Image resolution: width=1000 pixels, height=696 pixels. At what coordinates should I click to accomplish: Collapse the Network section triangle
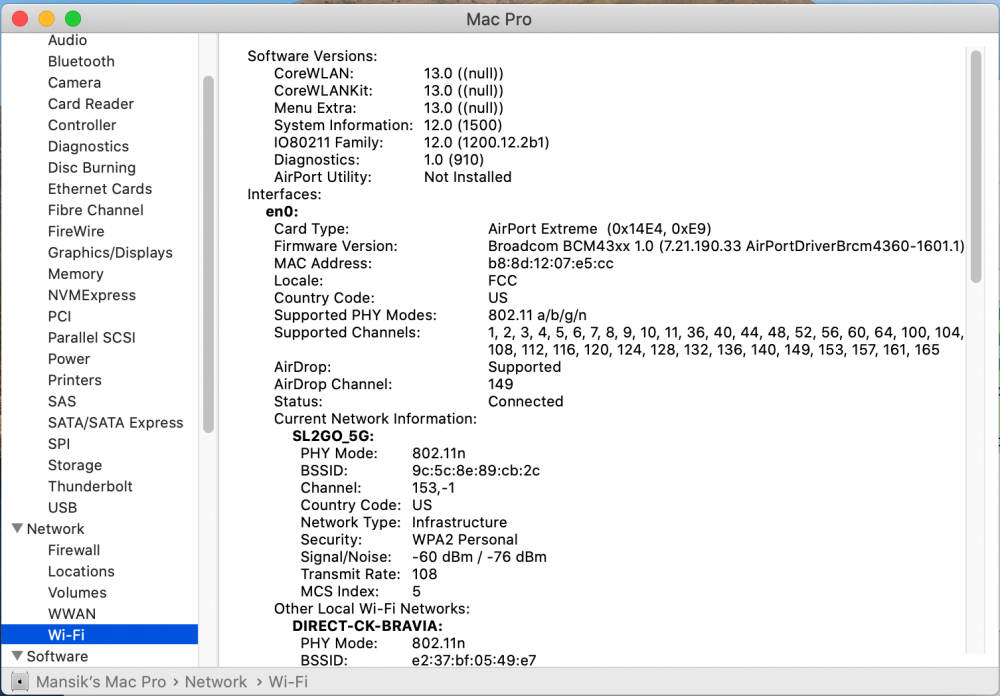pos(17,528)
